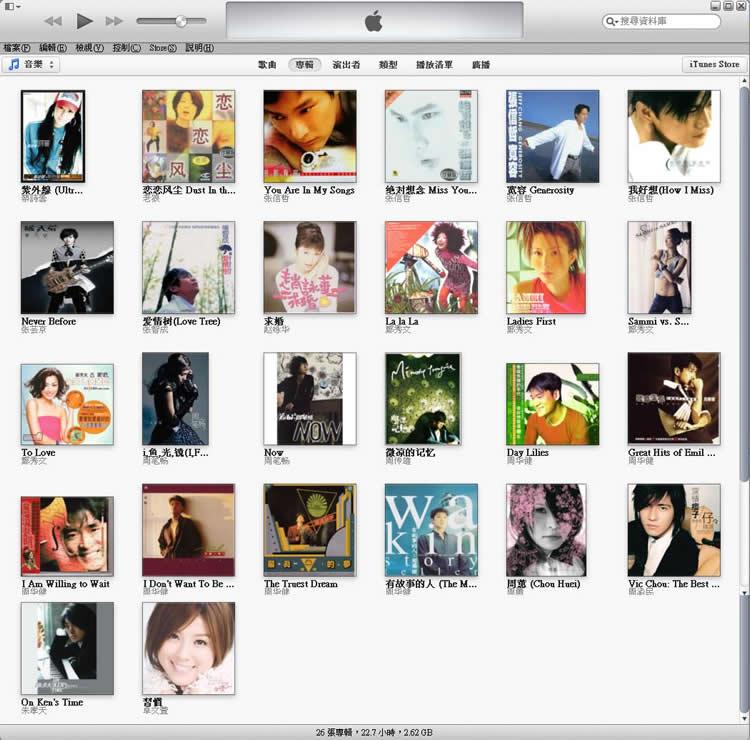The image size is (750, 740).
Task: Select the 紫外線 (Ultr... album cover
Action: pos(53,136)
